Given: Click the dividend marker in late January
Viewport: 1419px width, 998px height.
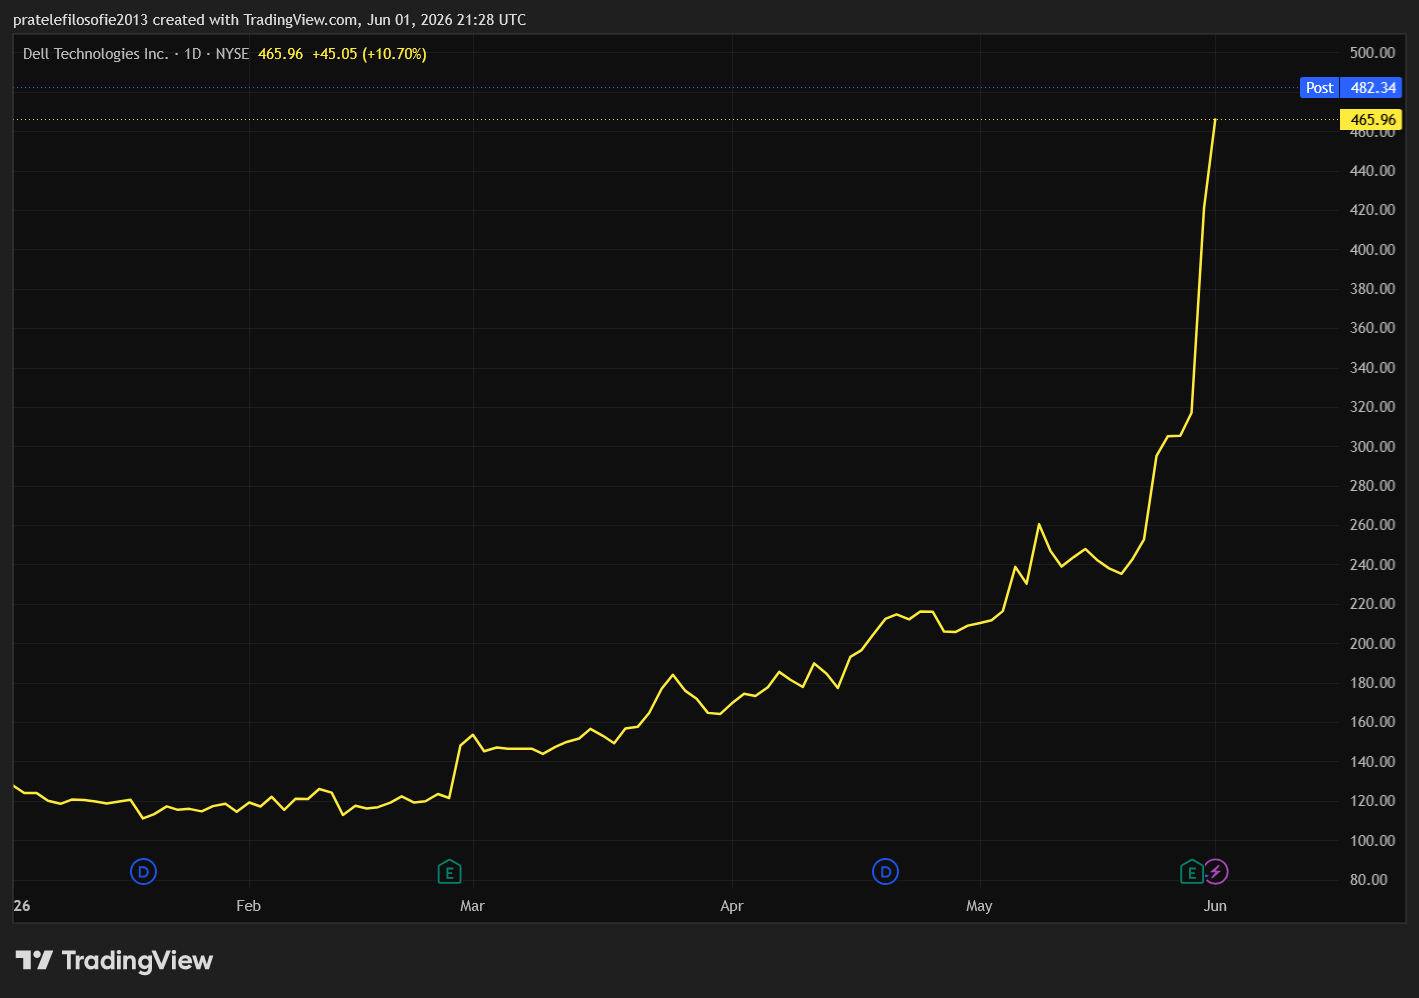Looking at the screenshot, I should (143, 872).
